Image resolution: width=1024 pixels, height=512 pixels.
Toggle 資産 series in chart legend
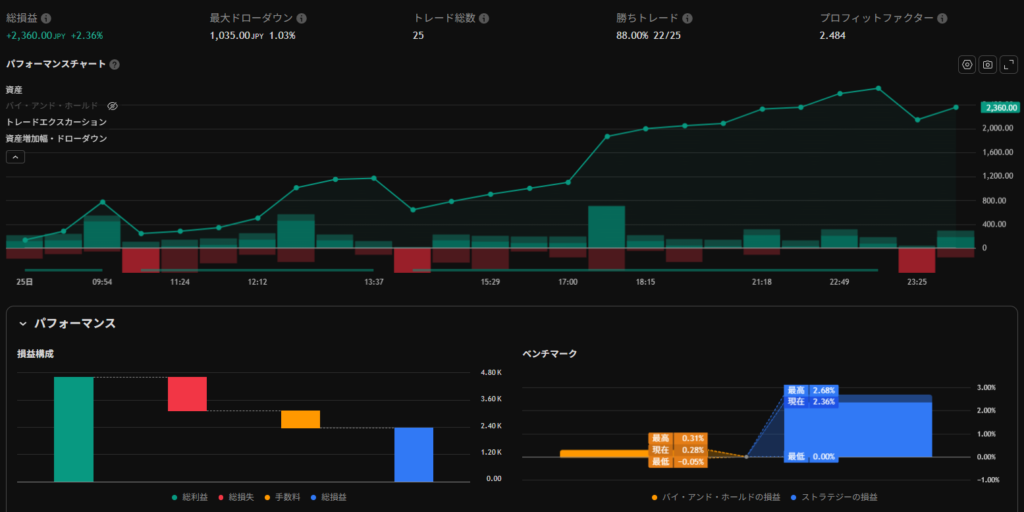tap(14, 90)
